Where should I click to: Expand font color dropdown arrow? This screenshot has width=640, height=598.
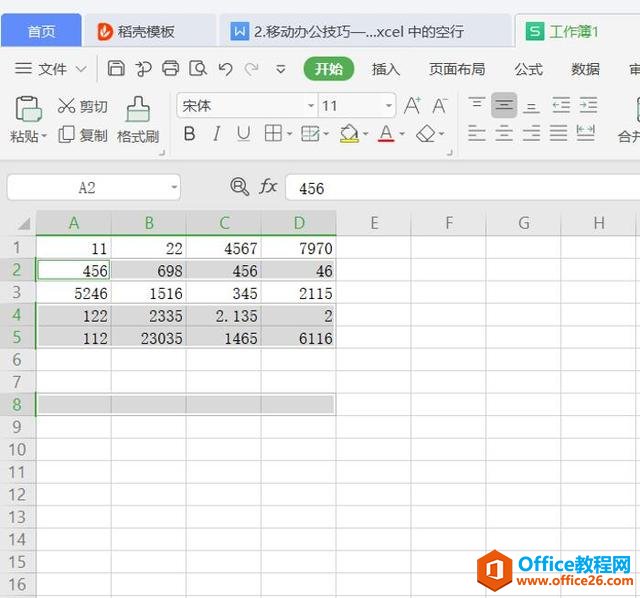(x=402, y=133)
